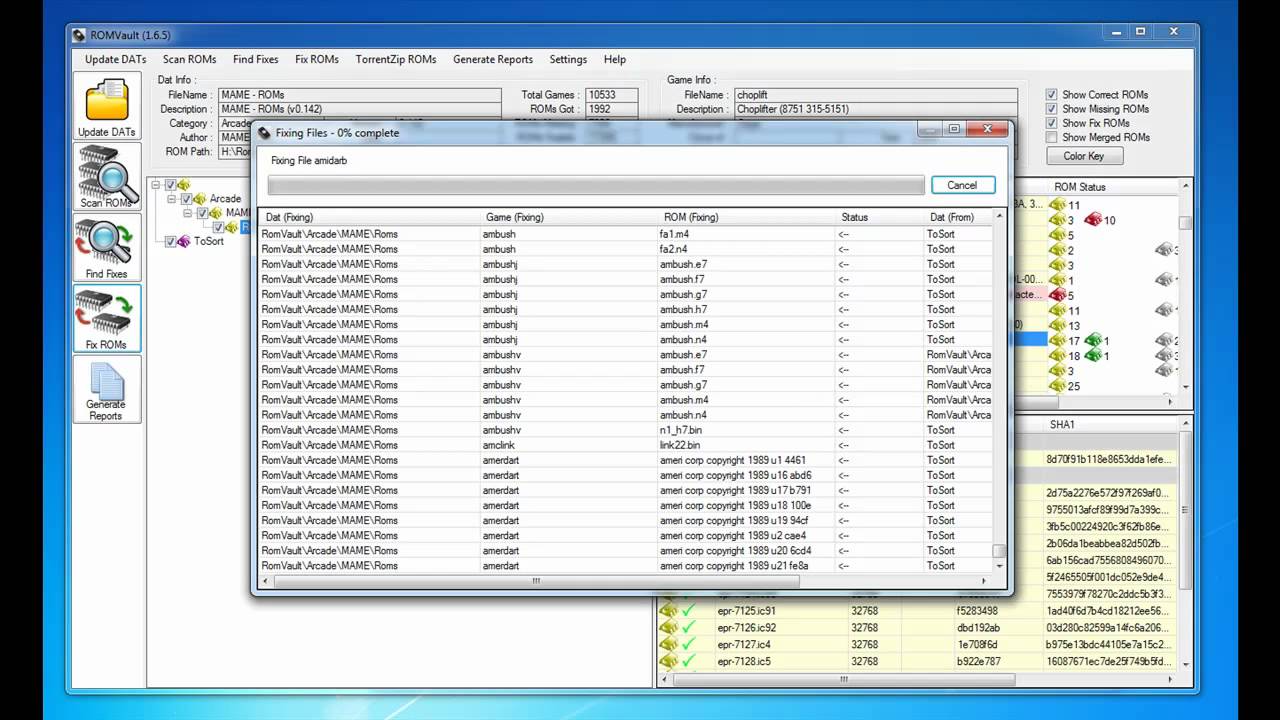Collapse the root tree node

[156, 185]
